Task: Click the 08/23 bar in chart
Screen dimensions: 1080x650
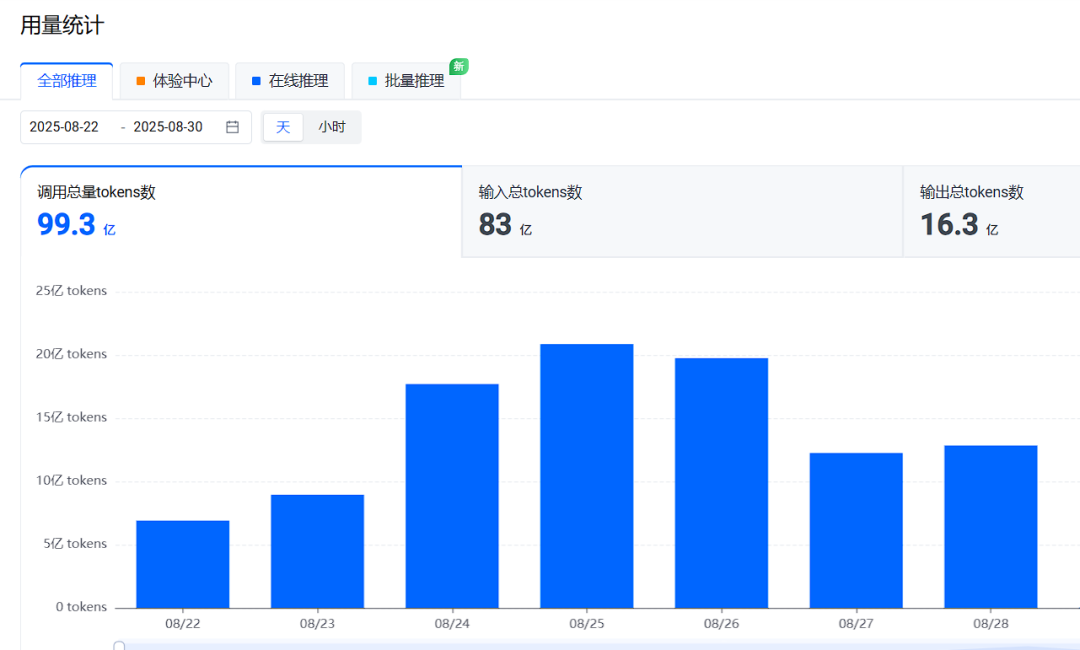Action: [x=317, y=551]
